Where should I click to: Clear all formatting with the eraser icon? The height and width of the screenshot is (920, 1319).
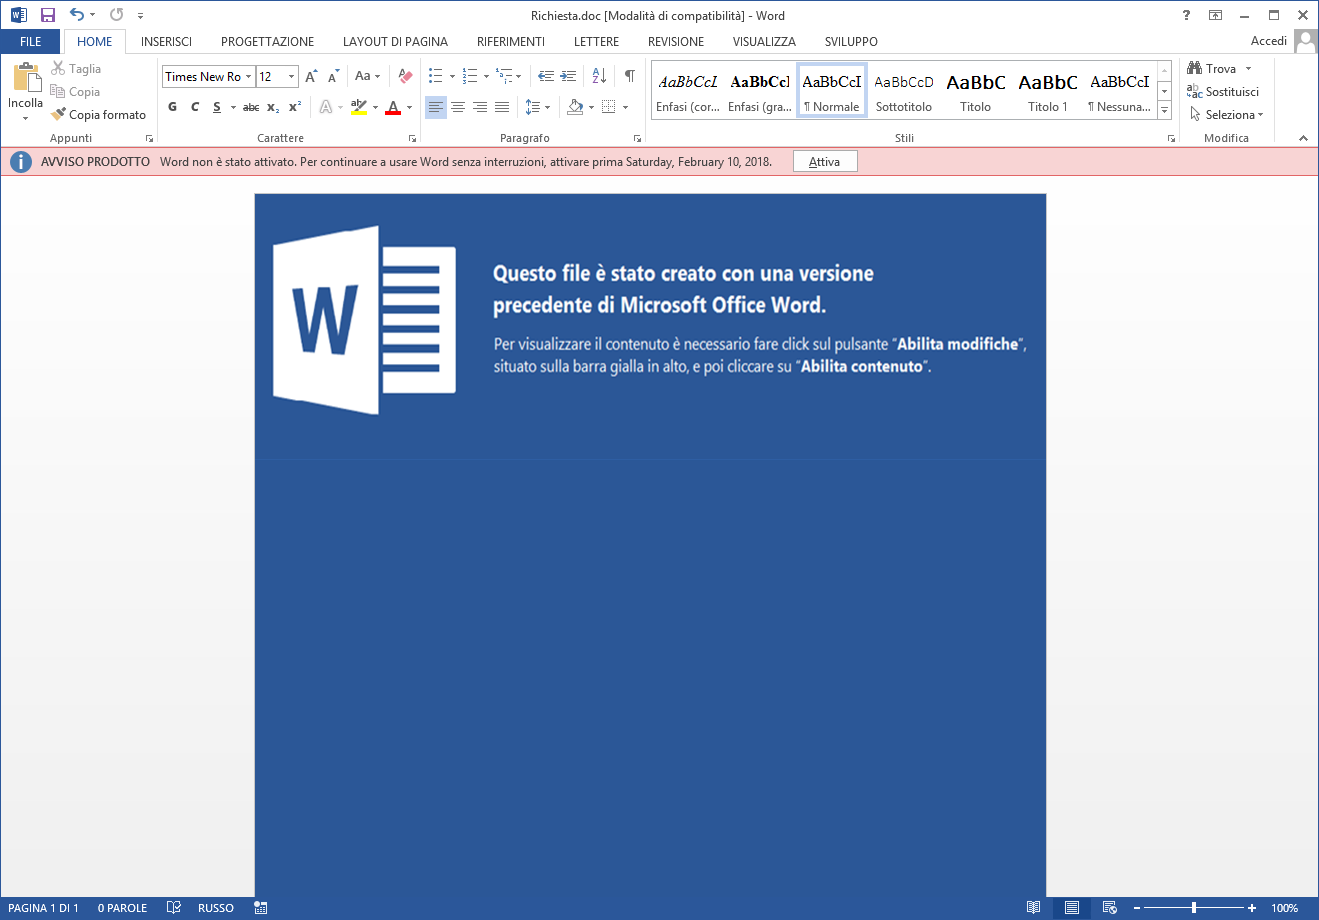(405, 76)
